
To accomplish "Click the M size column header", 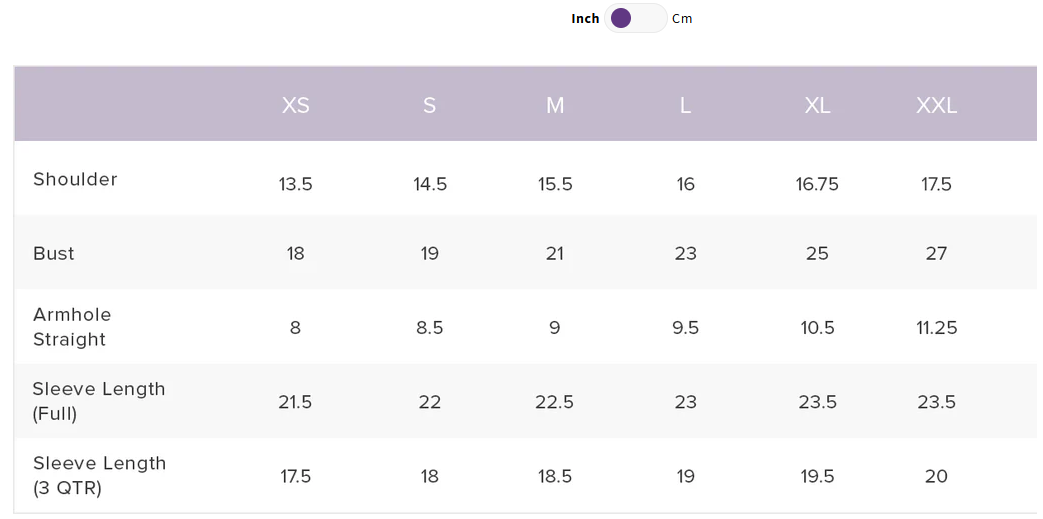I will point(555,105).
